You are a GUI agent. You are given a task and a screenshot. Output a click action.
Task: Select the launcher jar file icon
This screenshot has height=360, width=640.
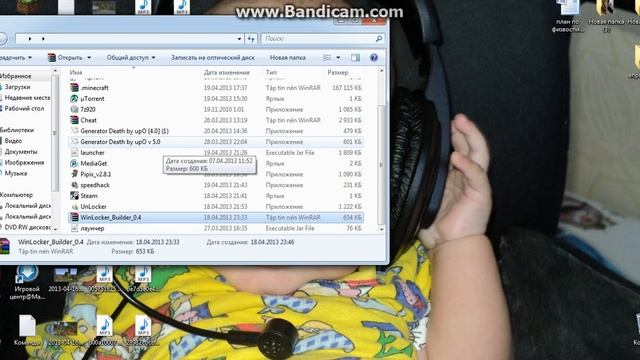click(x=74, y=153)
